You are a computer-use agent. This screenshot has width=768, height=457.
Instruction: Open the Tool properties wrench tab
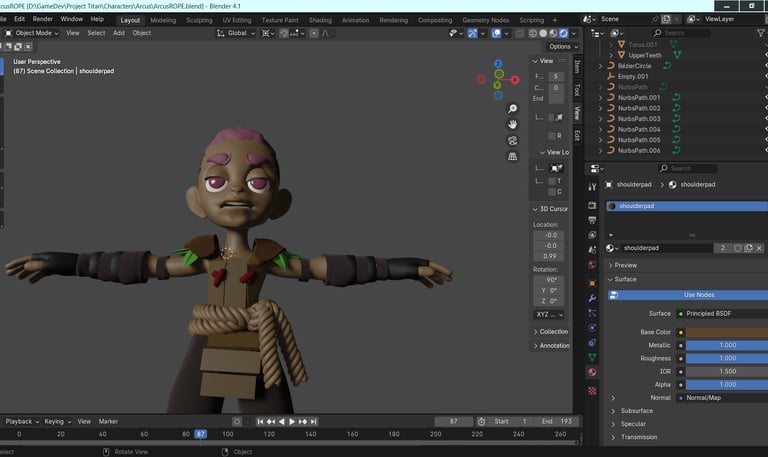coord(592,187)
